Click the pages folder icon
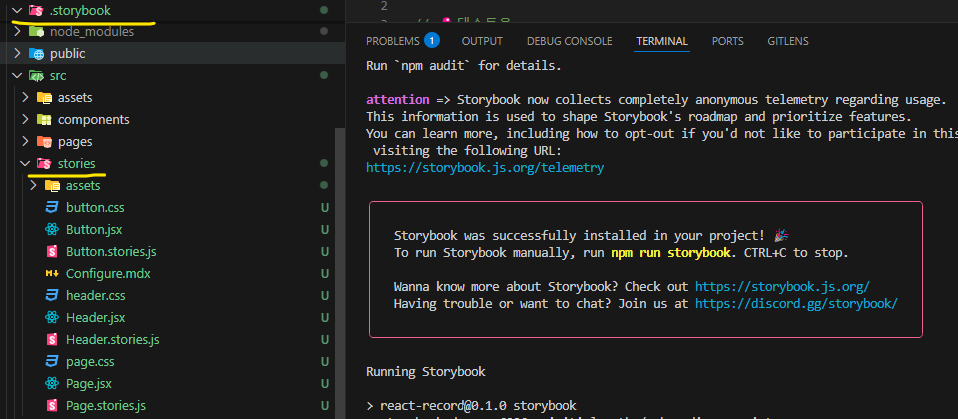The height and width of the screenshot is (419, 958). 44,142
